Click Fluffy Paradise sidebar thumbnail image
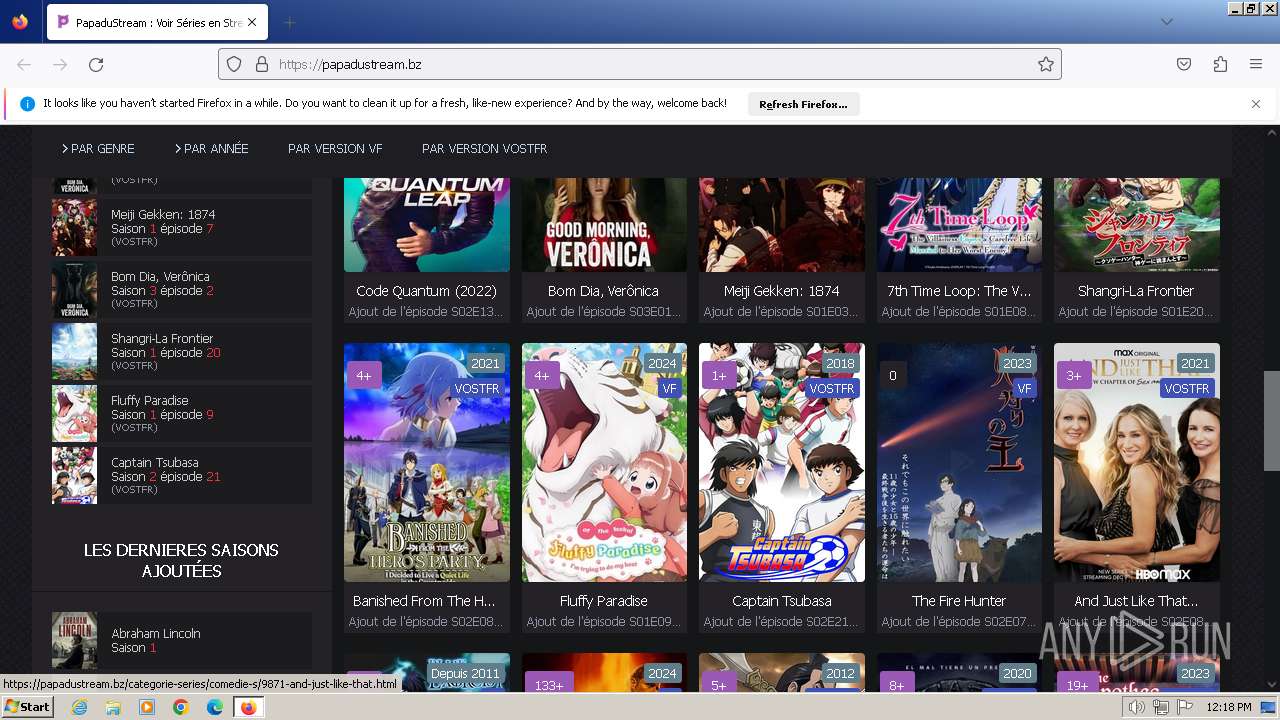Image resolution: width=1280 pixels, height=720 pixels. click(74, 414)
